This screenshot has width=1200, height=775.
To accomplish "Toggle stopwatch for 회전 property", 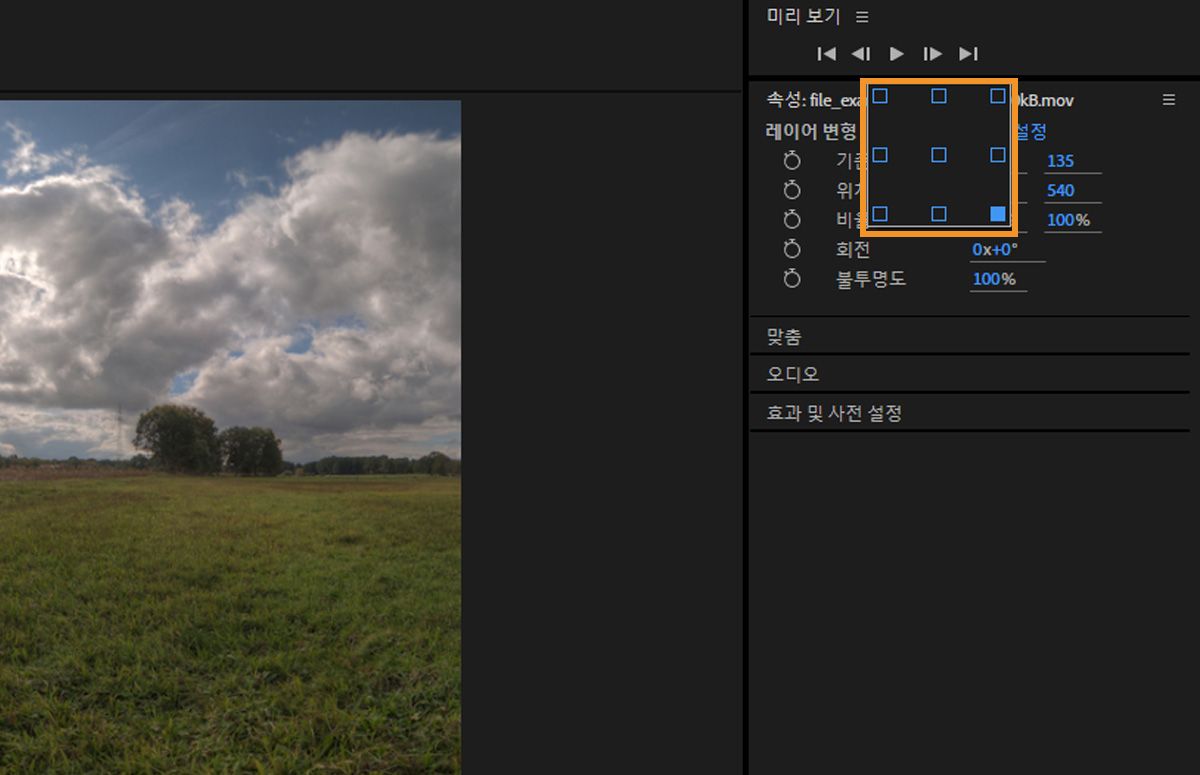I will tap(792, 249).
